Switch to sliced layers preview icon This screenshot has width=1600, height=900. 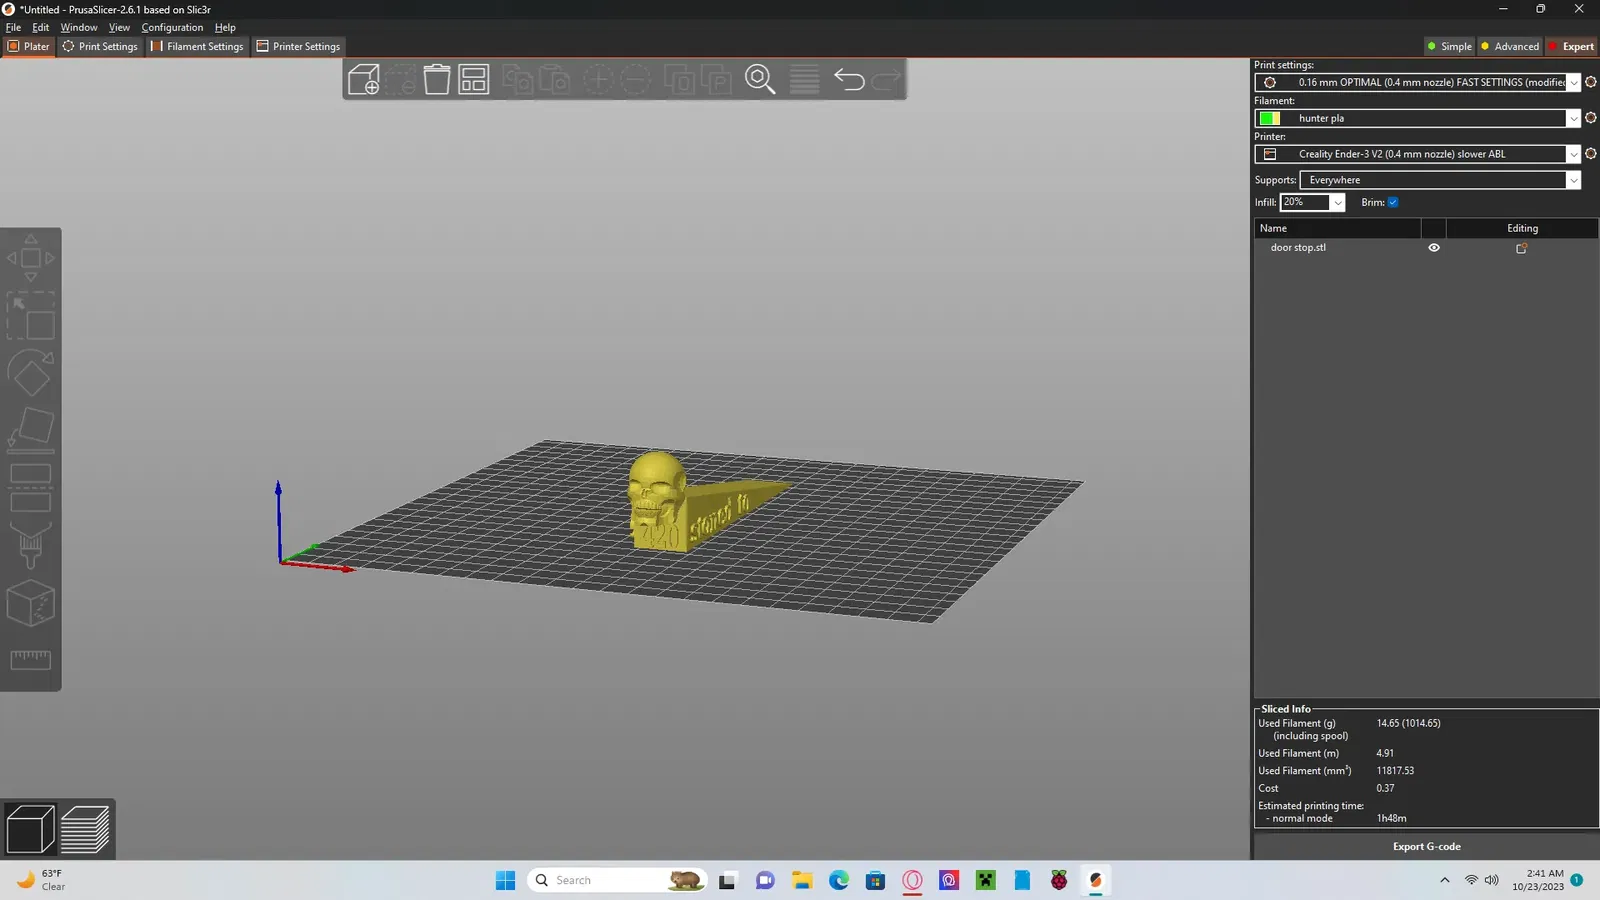85,829
